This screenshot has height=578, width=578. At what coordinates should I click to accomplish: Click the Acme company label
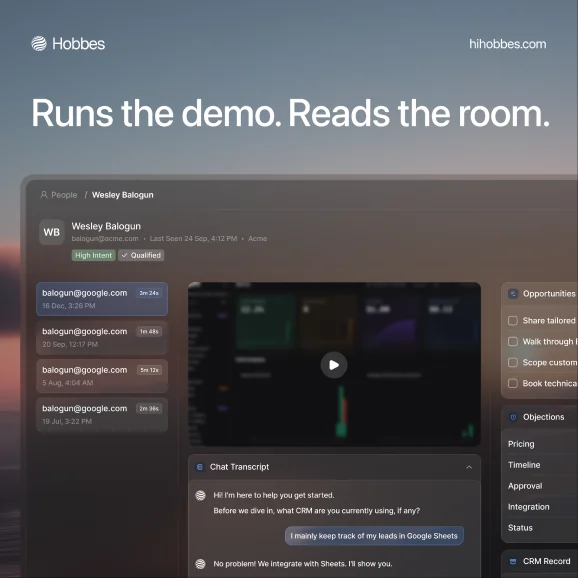click(257, 238)
